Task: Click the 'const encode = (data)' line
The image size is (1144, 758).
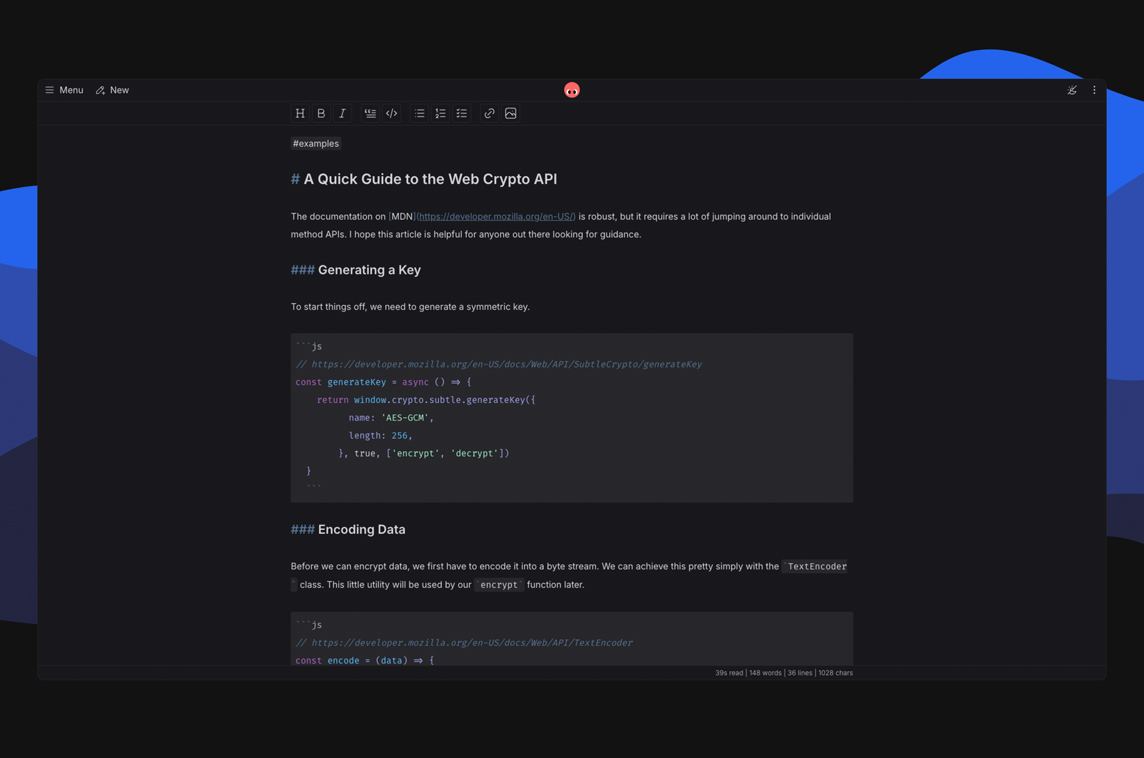Action: pyautogui.click(x=365, y=661)
